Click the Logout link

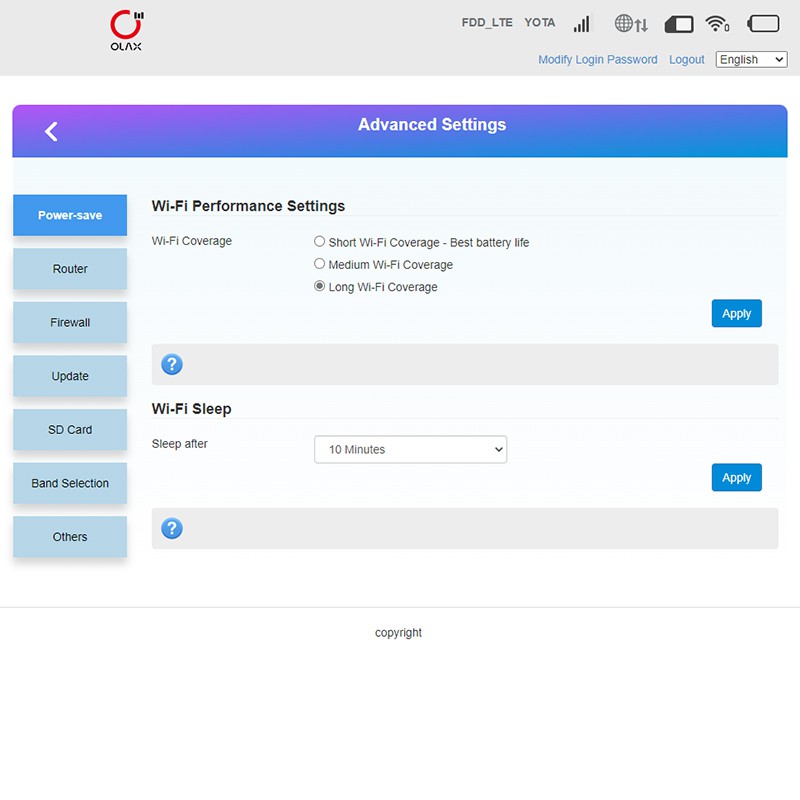686,60
